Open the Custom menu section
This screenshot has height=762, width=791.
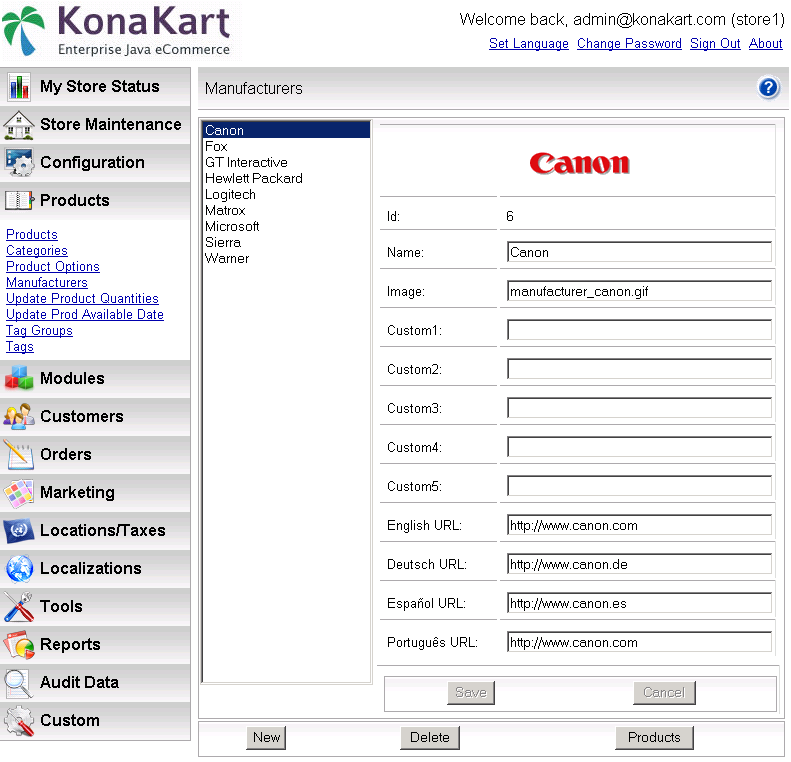click(95, 720)
